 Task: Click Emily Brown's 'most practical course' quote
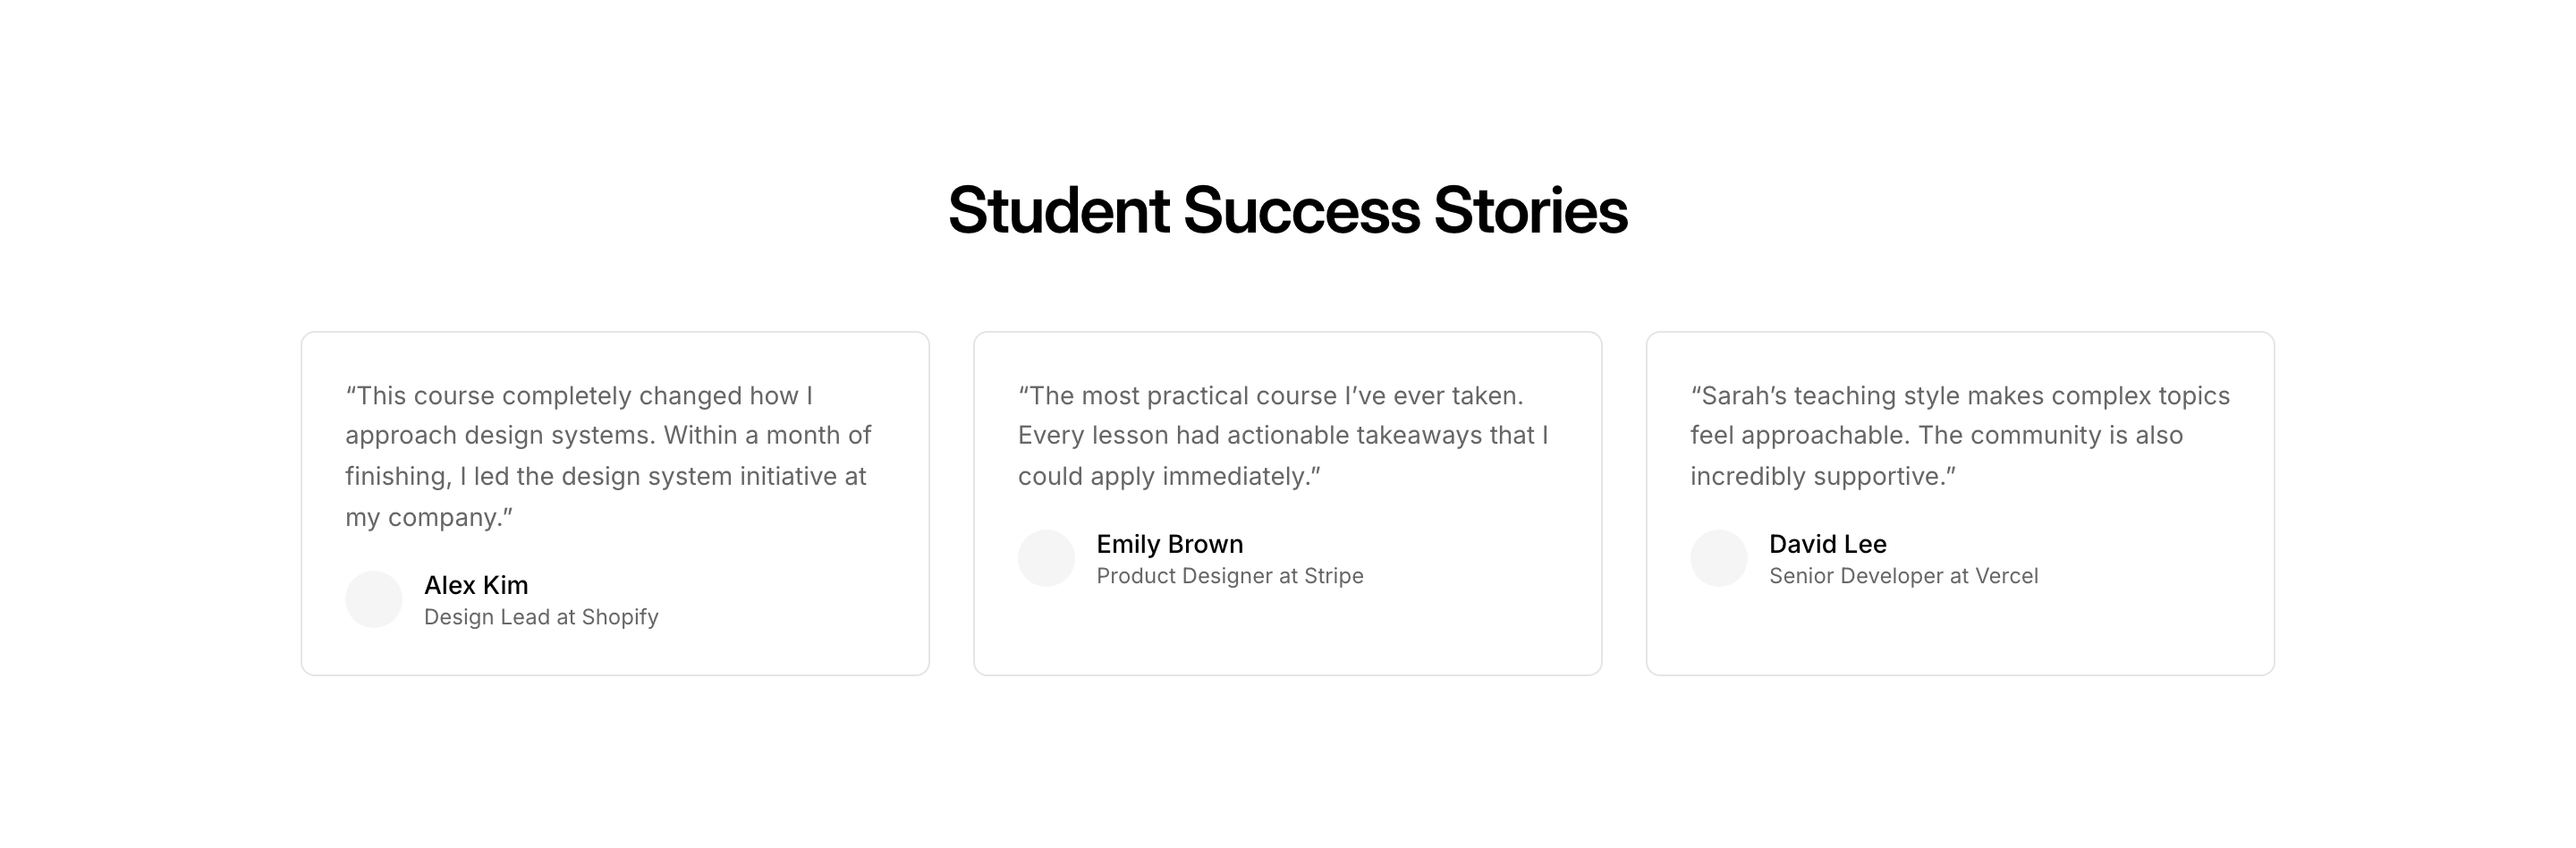click(x=1282, y=436)
